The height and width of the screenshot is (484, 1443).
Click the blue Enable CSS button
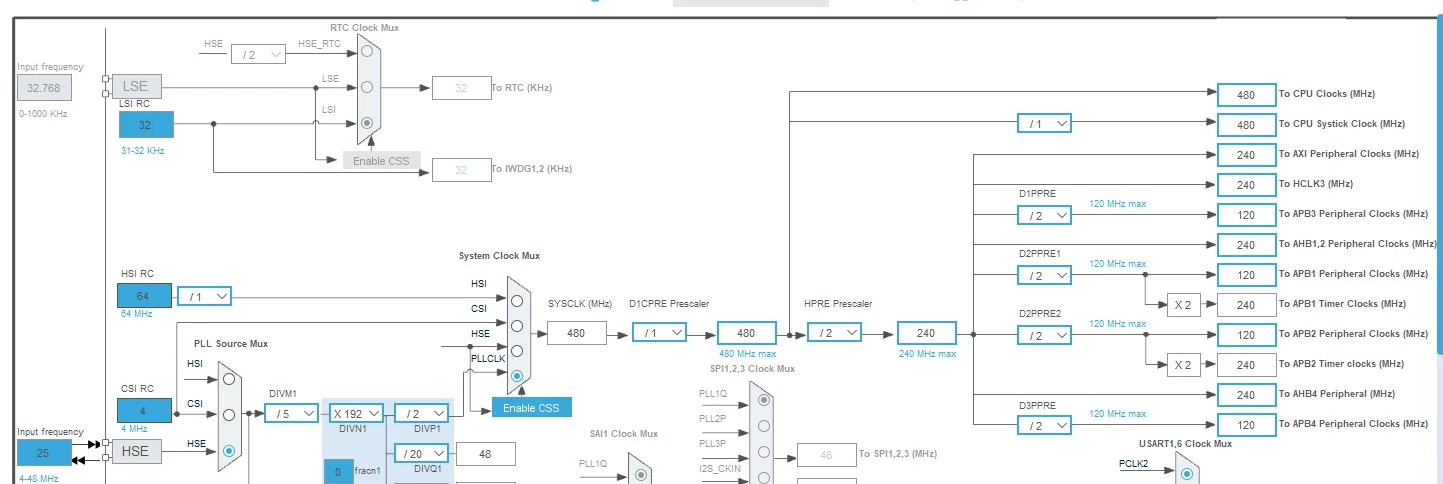click(531, 408)
